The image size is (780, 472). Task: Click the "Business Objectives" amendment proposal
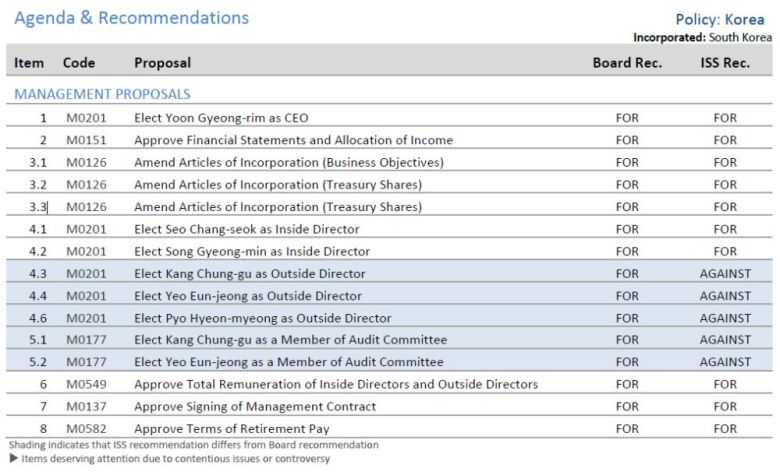[x=288, y=162]
